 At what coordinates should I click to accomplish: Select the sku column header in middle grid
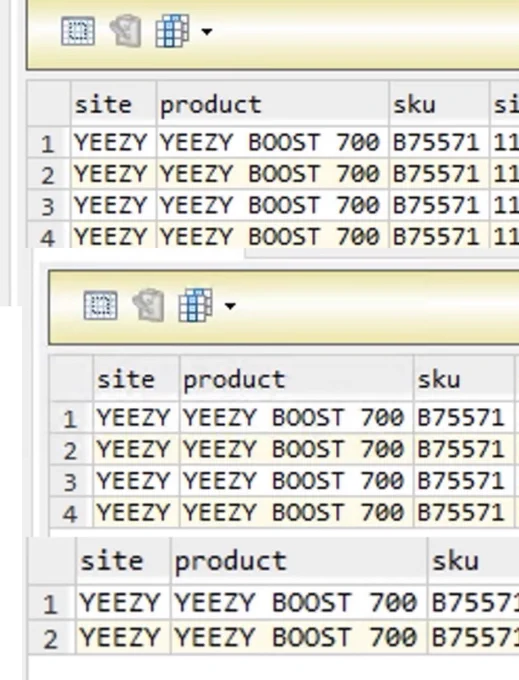[464, 379]
